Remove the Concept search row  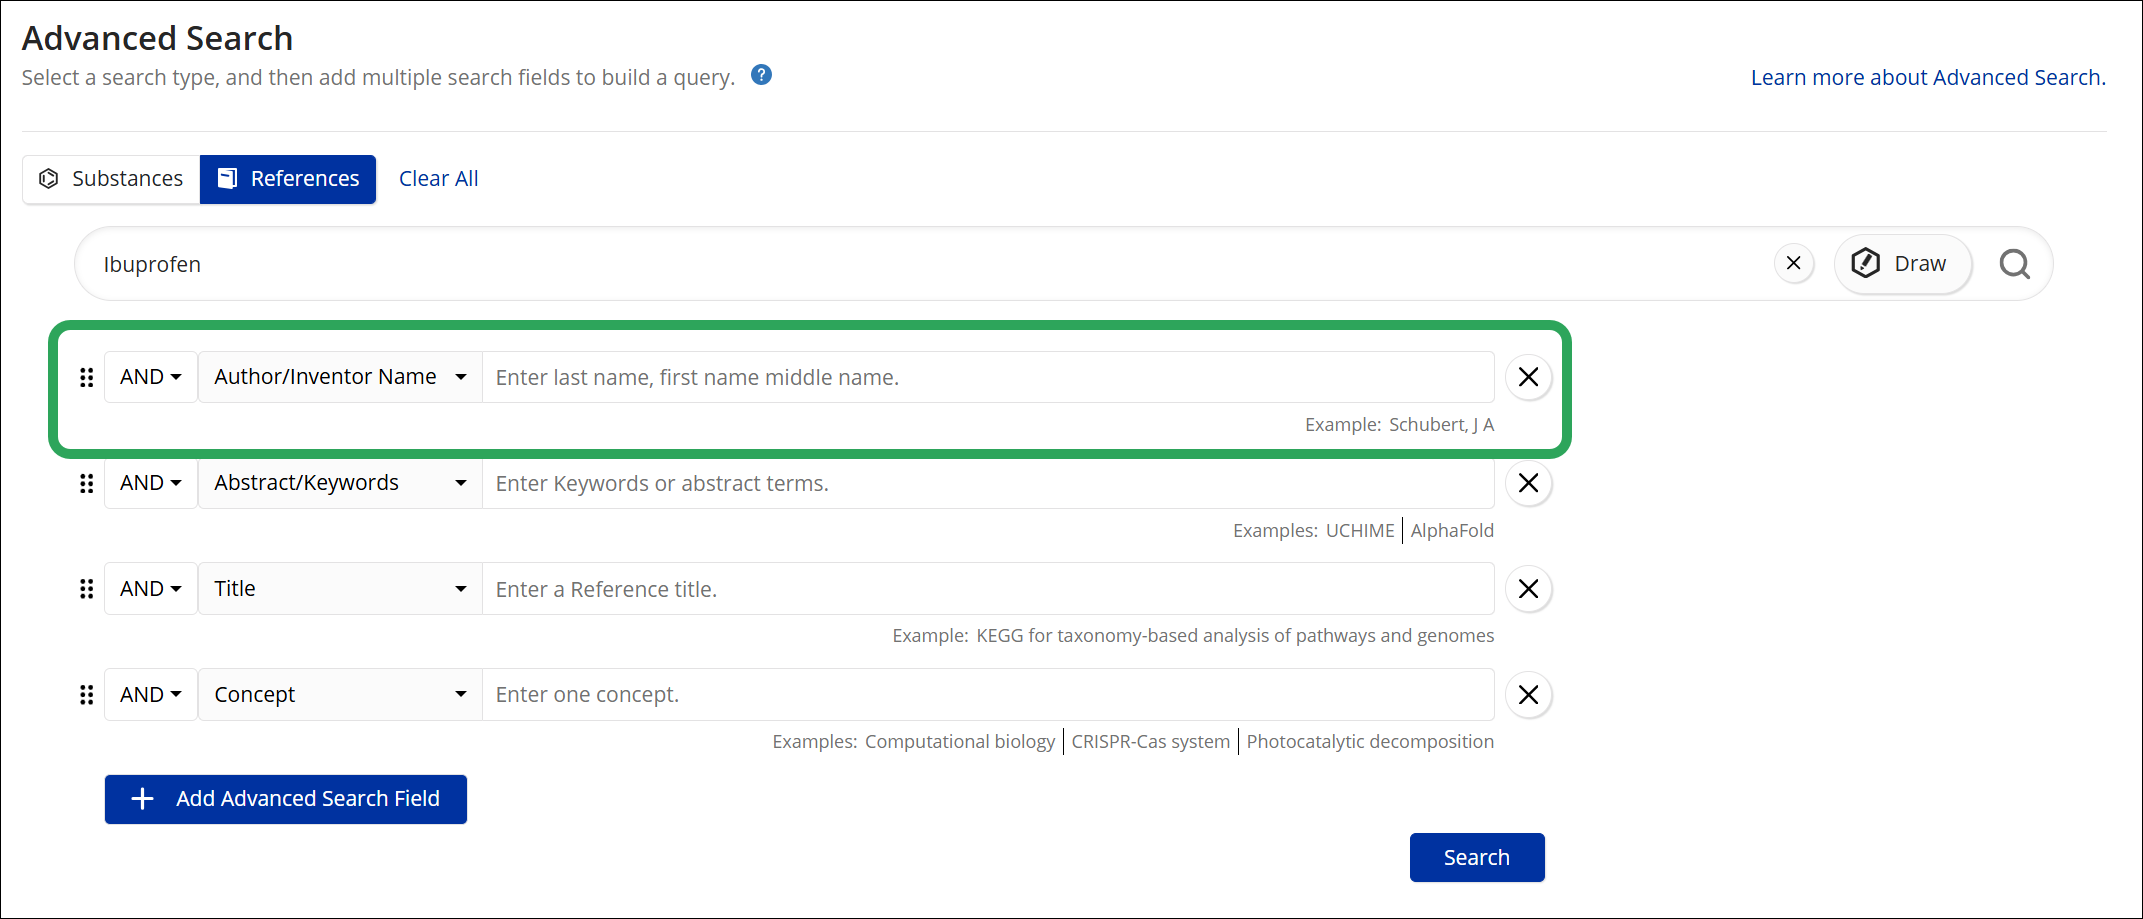(x=1528, y=695)
